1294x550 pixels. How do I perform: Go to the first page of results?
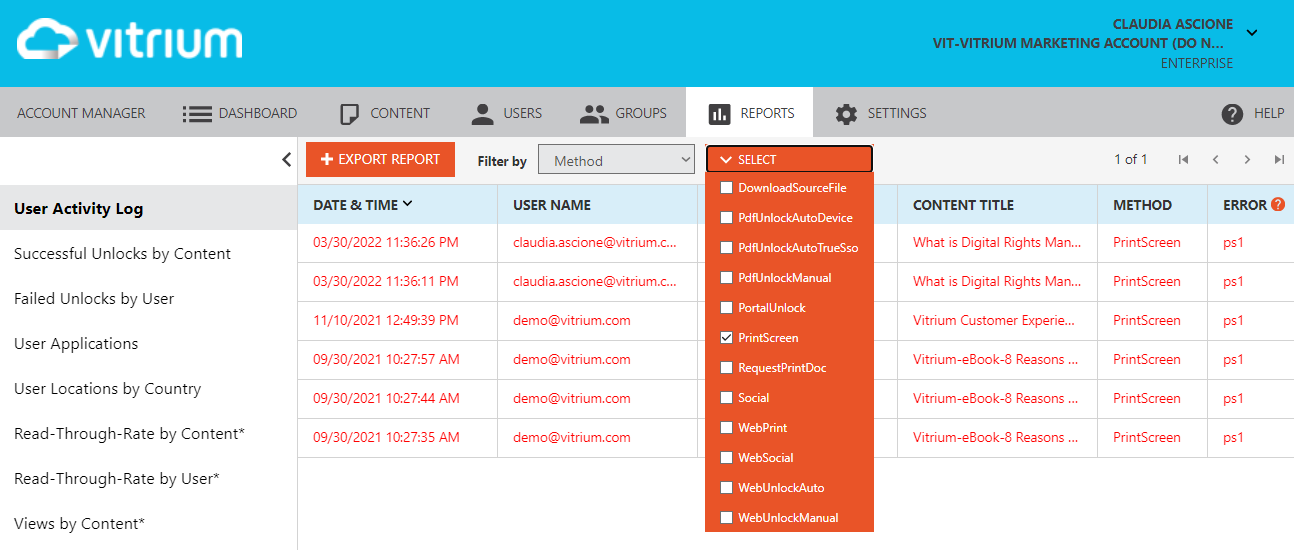point(1183,160)
